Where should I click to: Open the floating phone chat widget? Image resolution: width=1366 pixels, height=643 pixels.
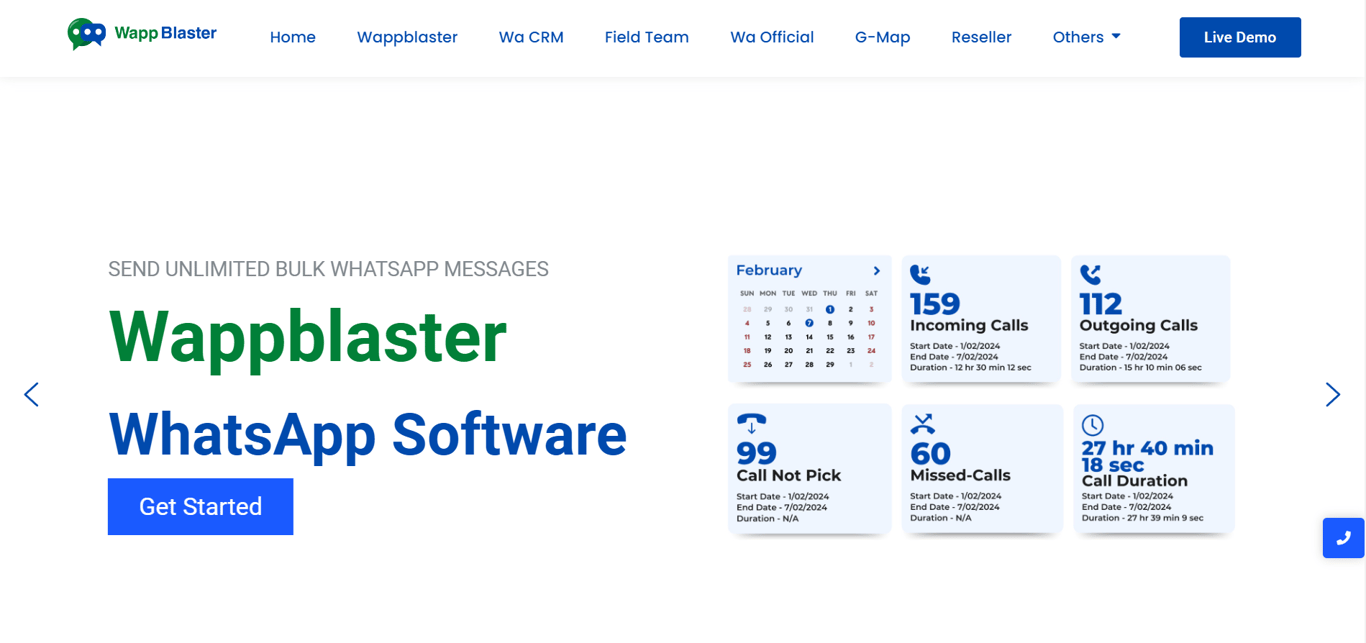point(1342,538)
